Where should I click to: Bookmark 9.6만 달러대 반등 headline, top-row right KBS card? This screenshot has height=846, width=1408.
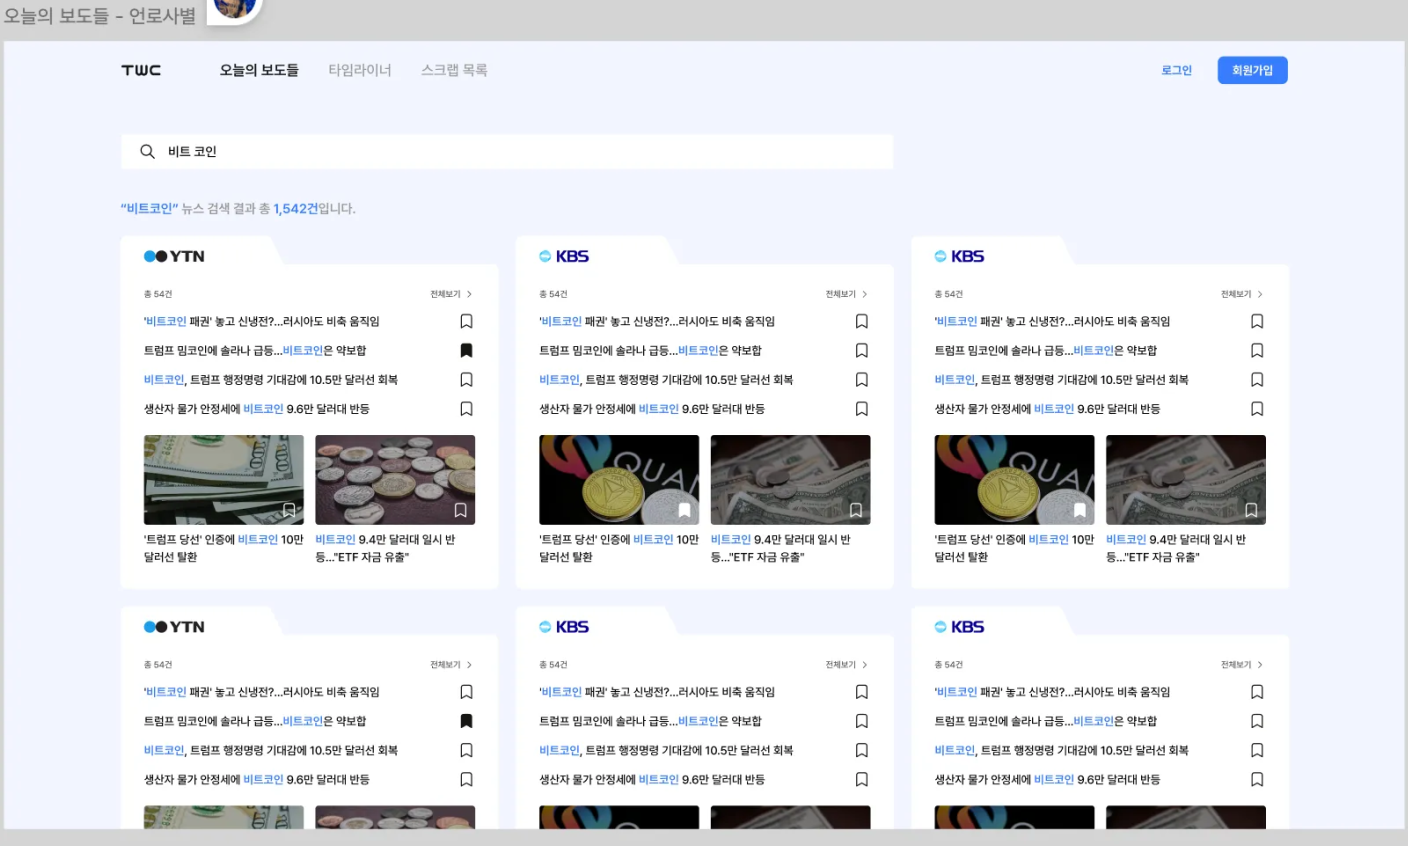(x=1257, y=408)
